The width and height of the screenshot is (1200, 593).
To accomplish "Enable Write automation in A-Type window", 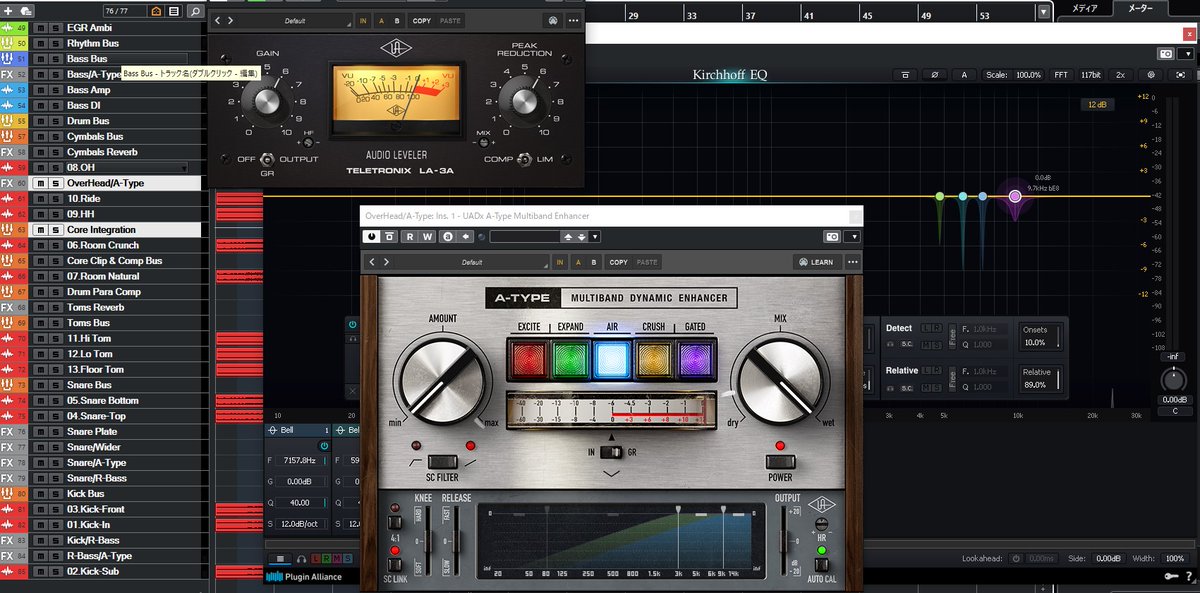I will pos(427,237).
